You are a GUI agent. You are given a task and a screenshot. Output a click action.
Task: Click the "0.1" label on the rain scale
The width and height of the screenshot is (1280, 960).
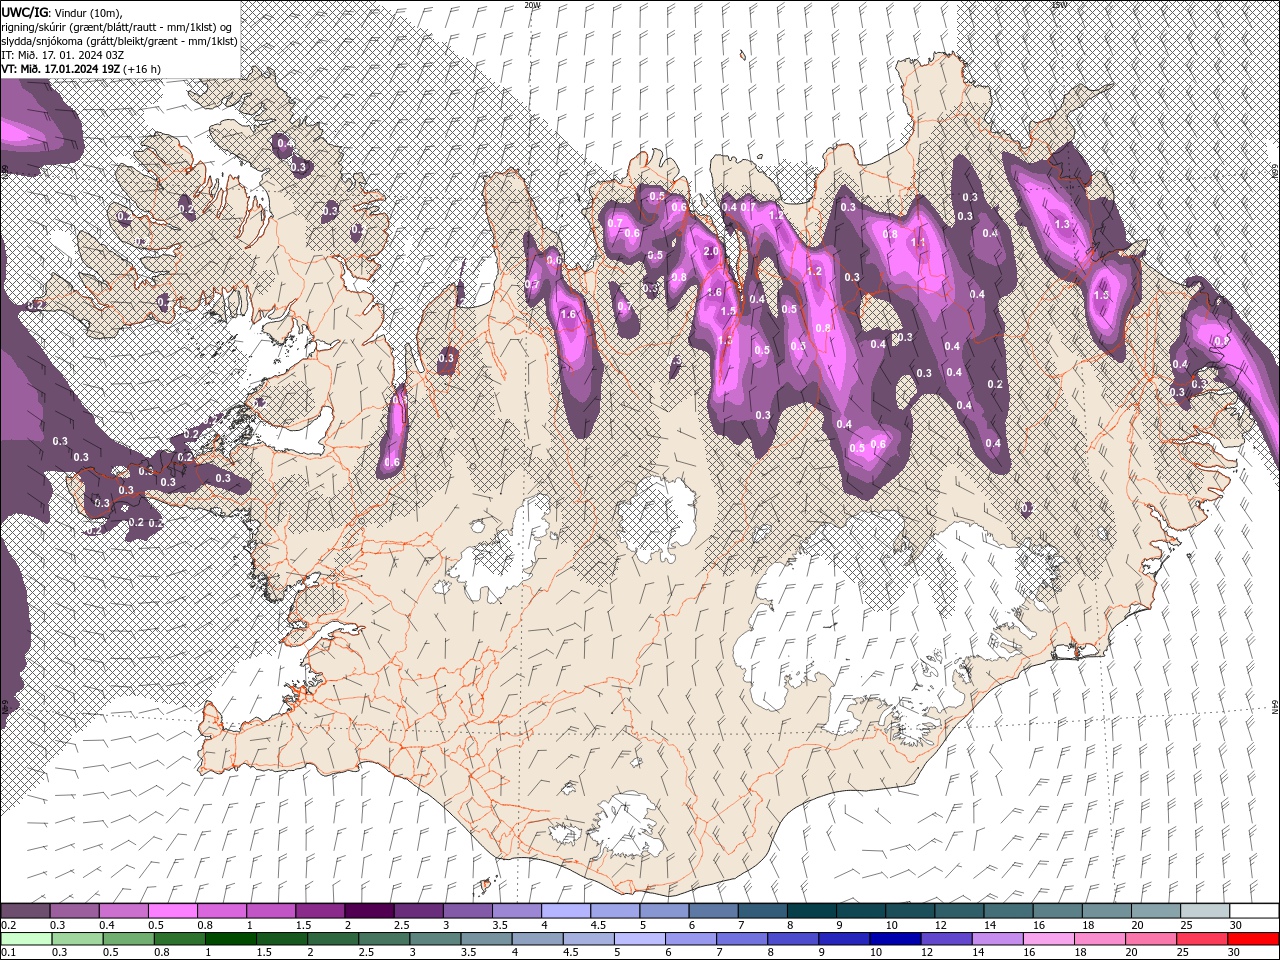tap(9, 953)
